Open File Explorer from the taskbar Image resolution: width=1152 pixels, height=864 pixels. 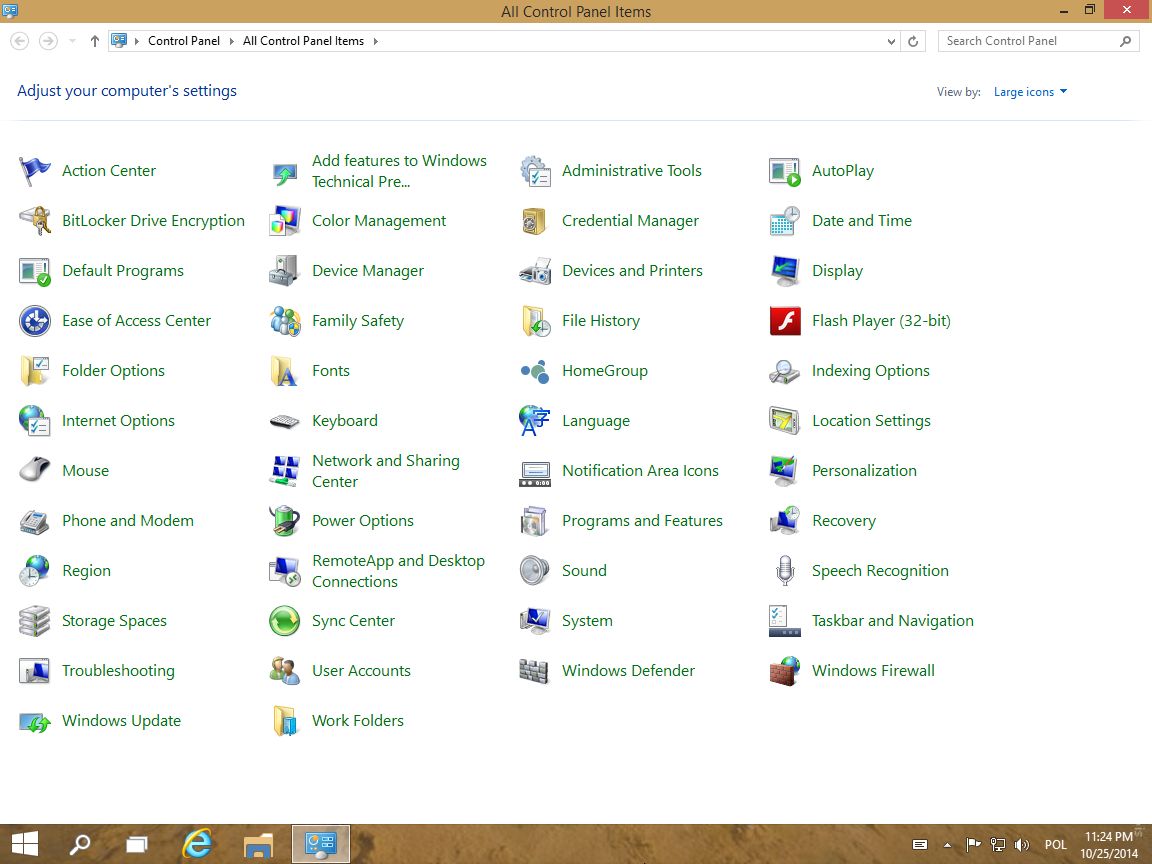(258, 845)
